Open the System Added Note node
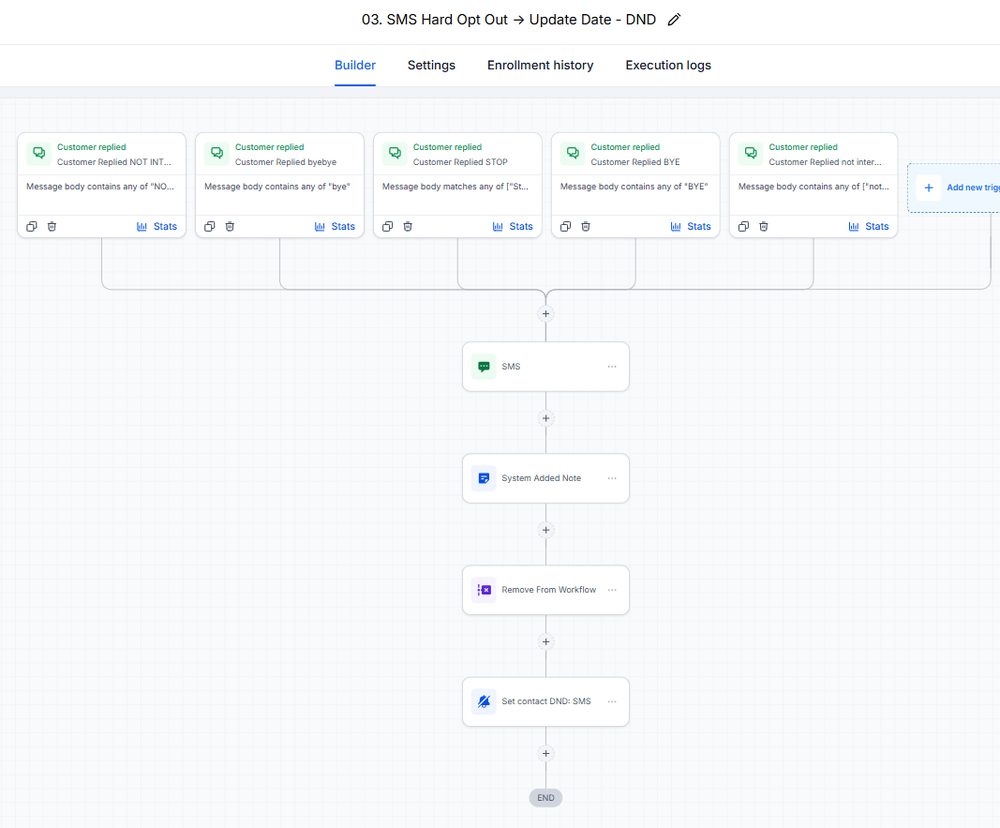This screenshot has width=1000, height=828. click(x=546, y=478)
